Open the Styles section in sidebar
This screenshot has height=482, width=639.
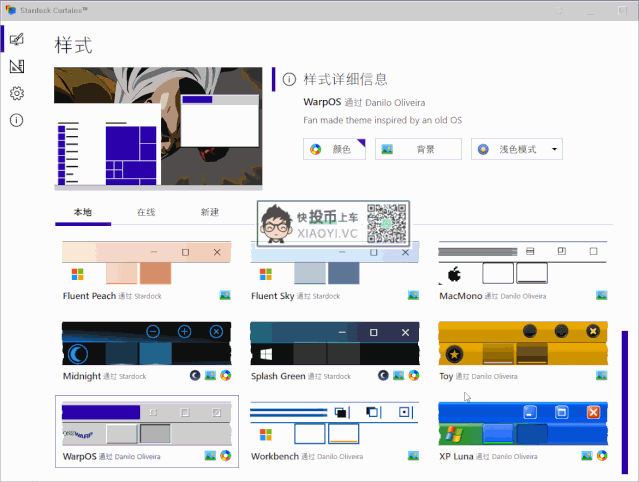[x=17, y=39]
